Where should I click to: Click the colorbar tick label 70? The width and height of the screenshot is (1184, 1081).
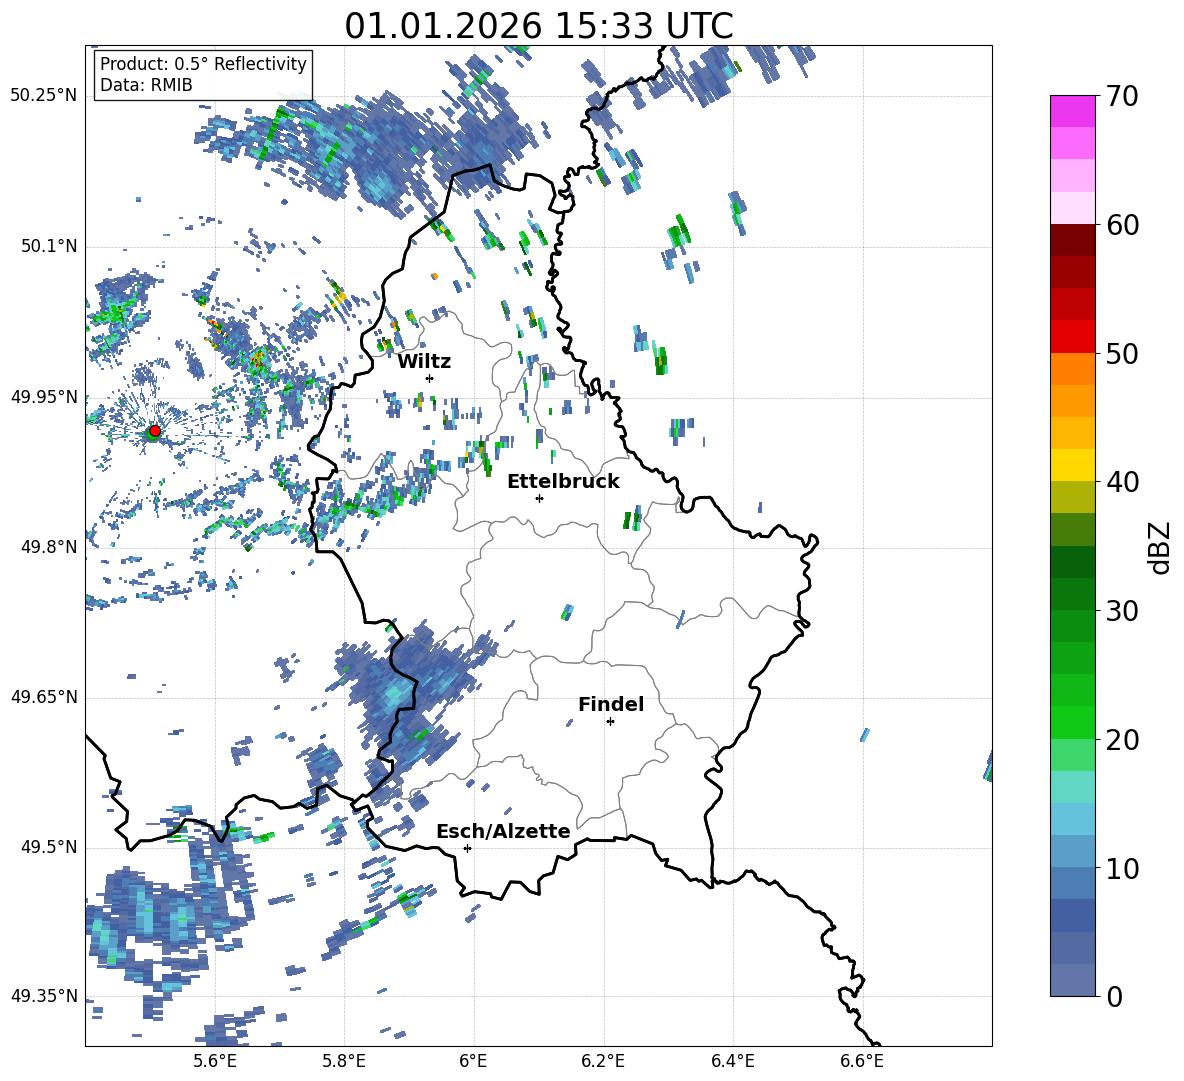point(1122,96)
